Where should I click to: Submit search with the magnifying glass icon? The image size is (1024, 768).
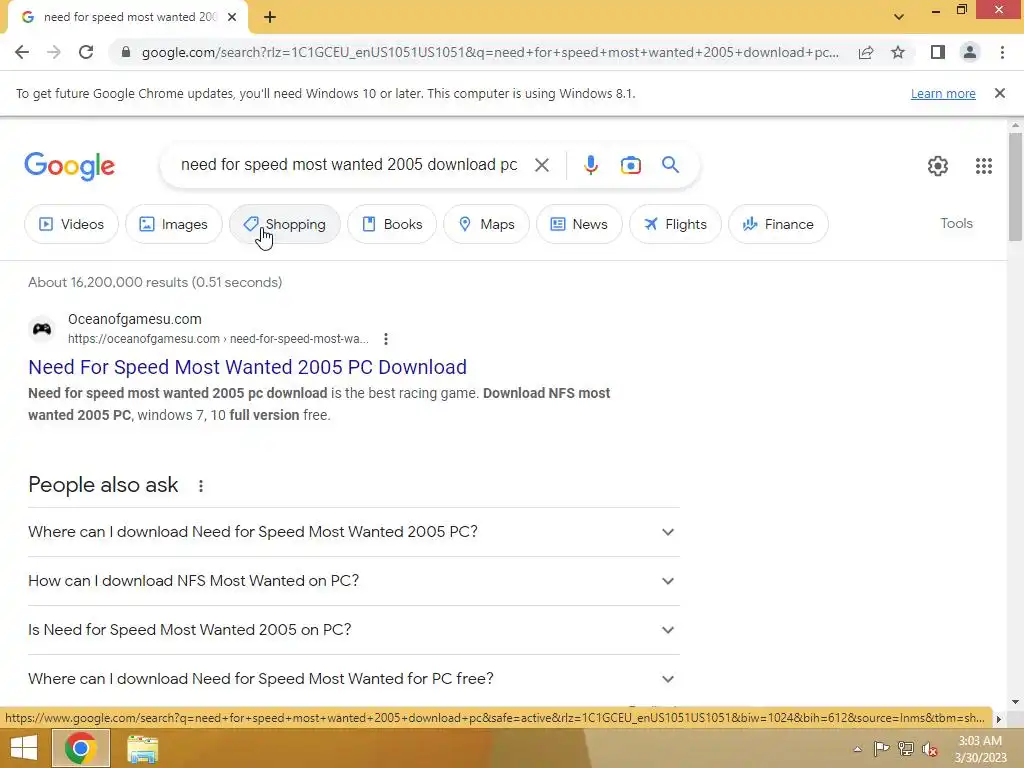coord(670,165)
